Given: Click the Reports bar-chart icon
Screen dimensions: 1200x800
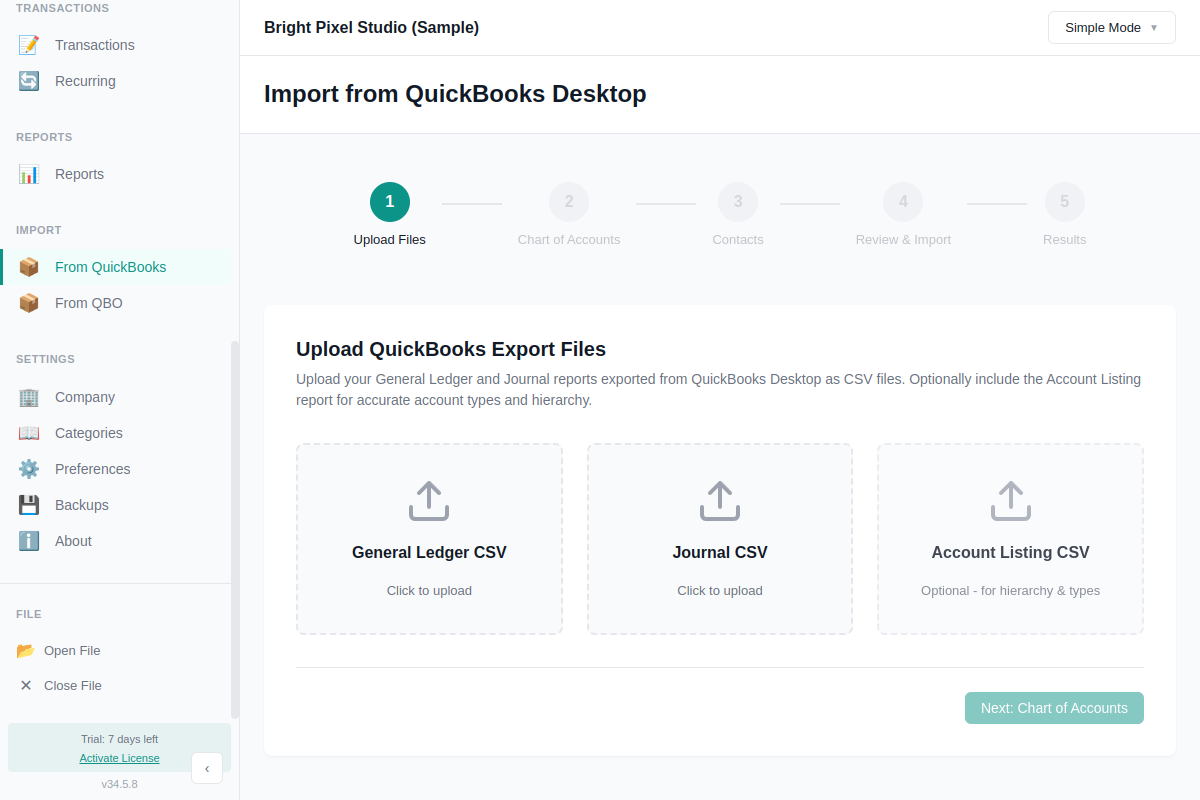Looking at the screenshot, I should tap(27, 173).
